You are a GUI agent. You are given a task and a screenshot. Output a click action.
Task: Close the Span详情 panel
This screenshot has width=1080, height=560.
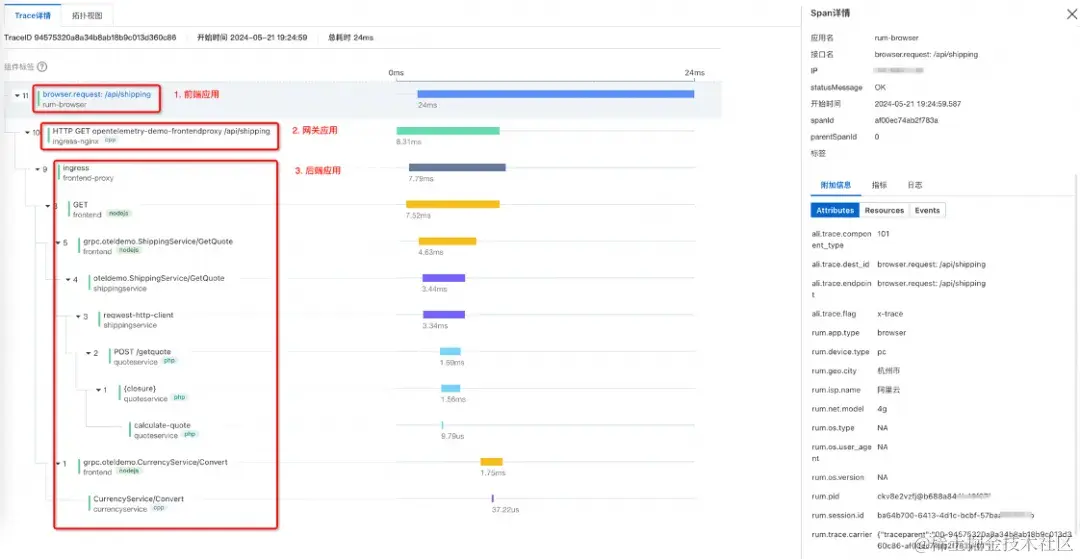pos(1072,14)
